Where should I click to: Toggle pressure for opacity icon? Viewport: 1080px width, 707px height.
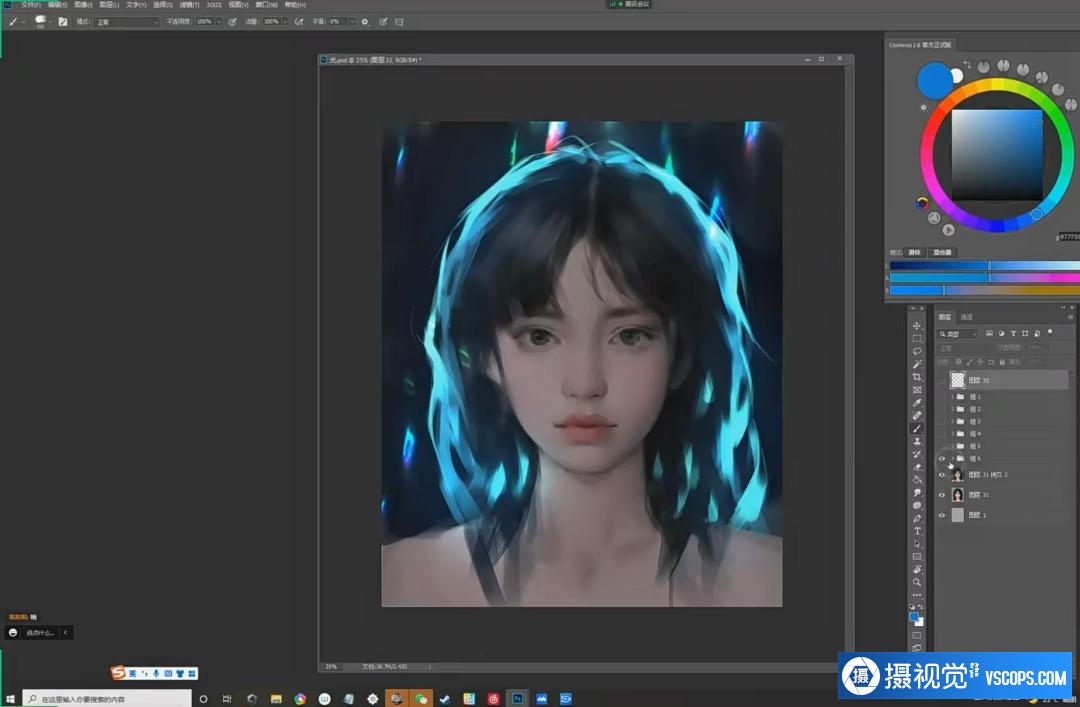[x=233, y=21]
